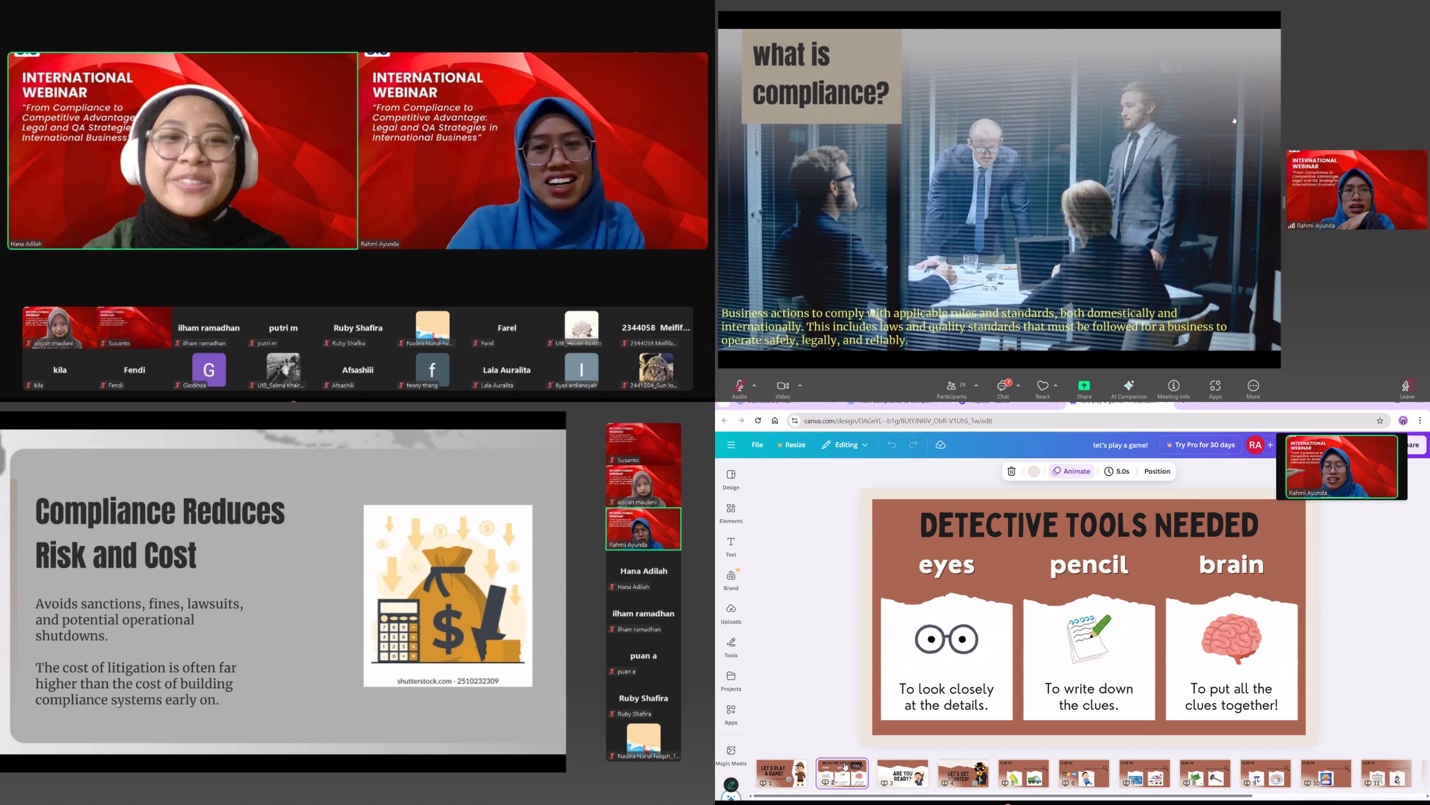Go back in the Chrome browser
Image resolution: width=1430 pixels, height=805 pixels.
tap(725, 421)
